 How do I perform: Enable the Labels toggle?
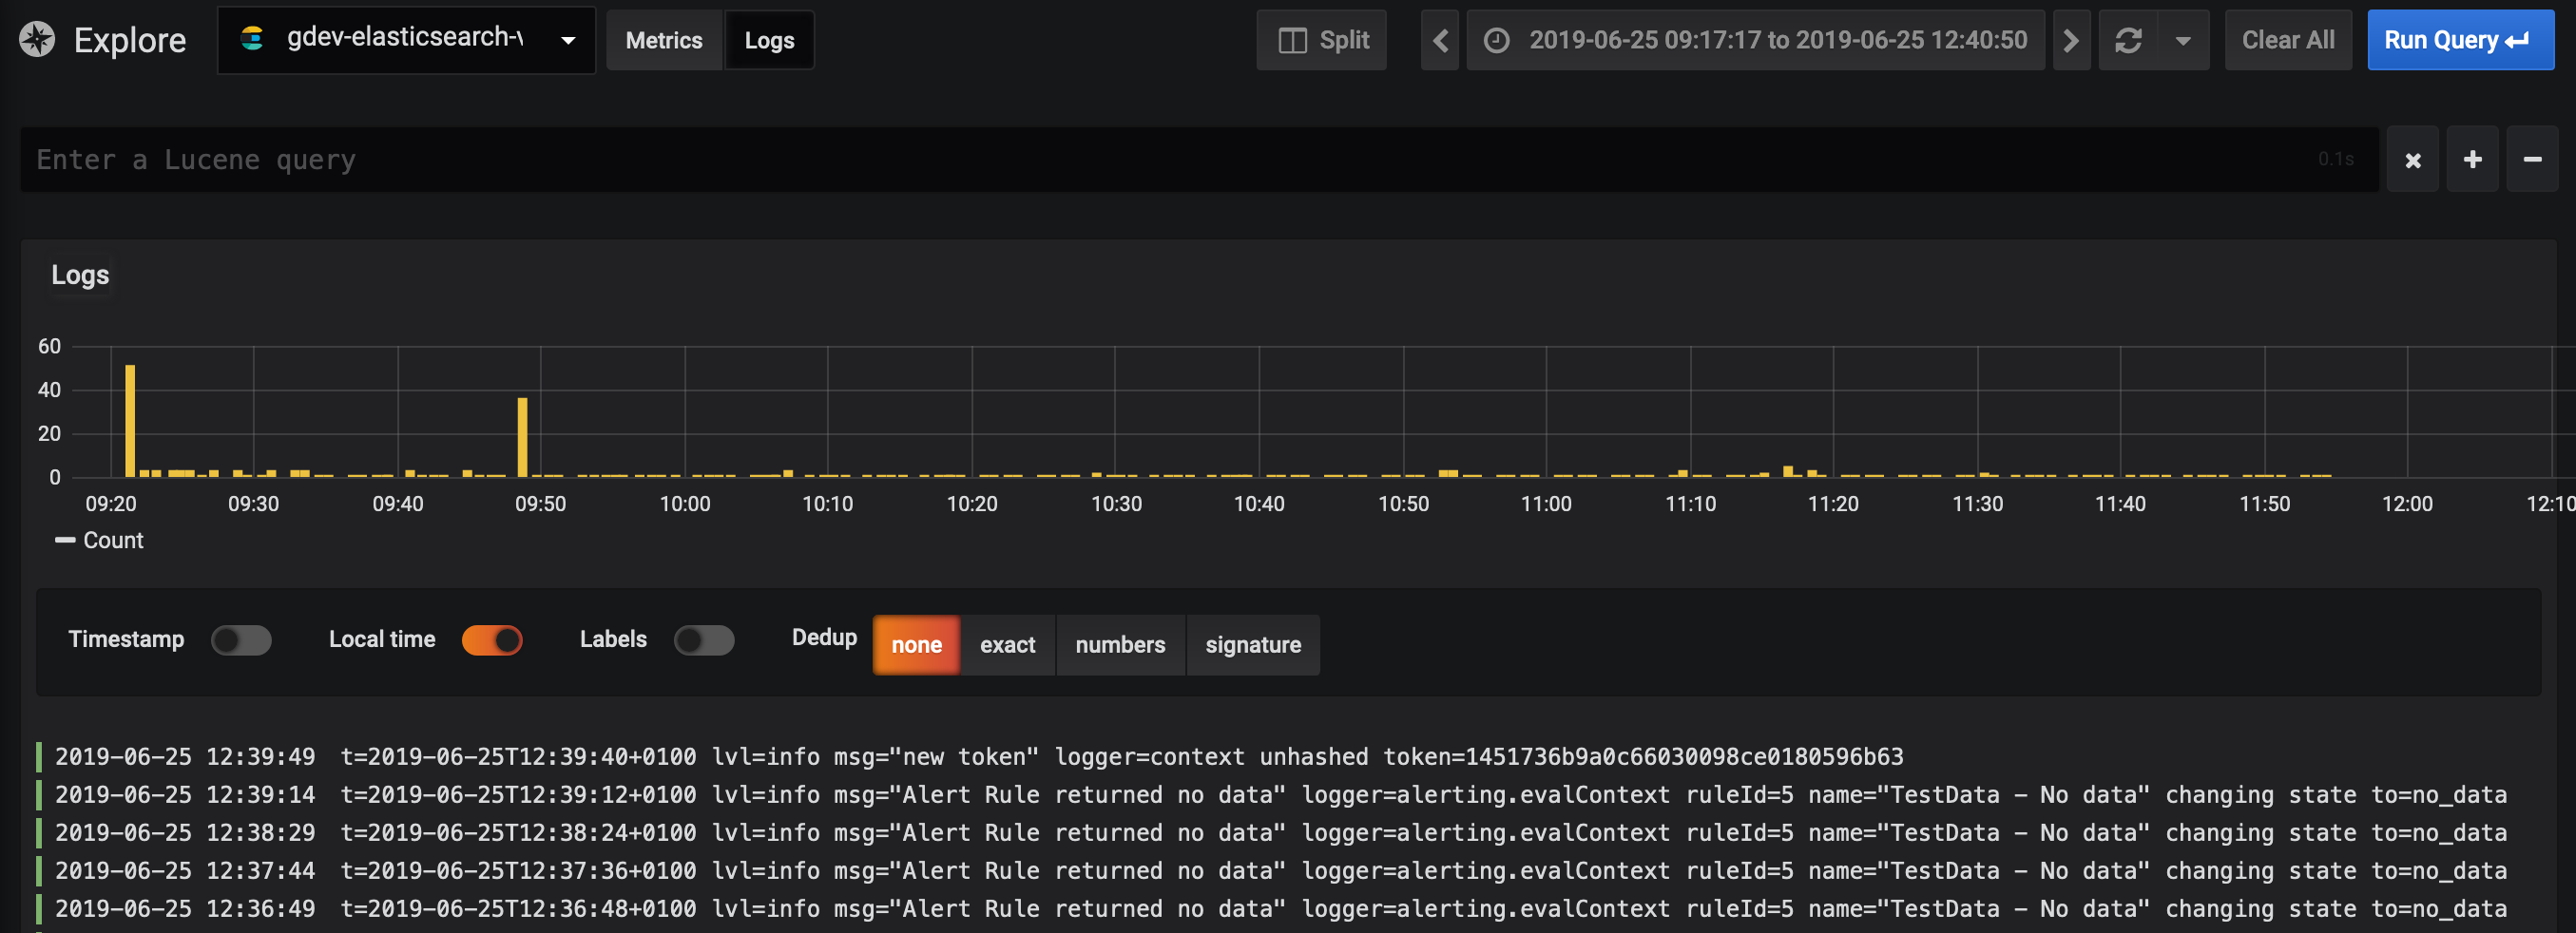706,640
